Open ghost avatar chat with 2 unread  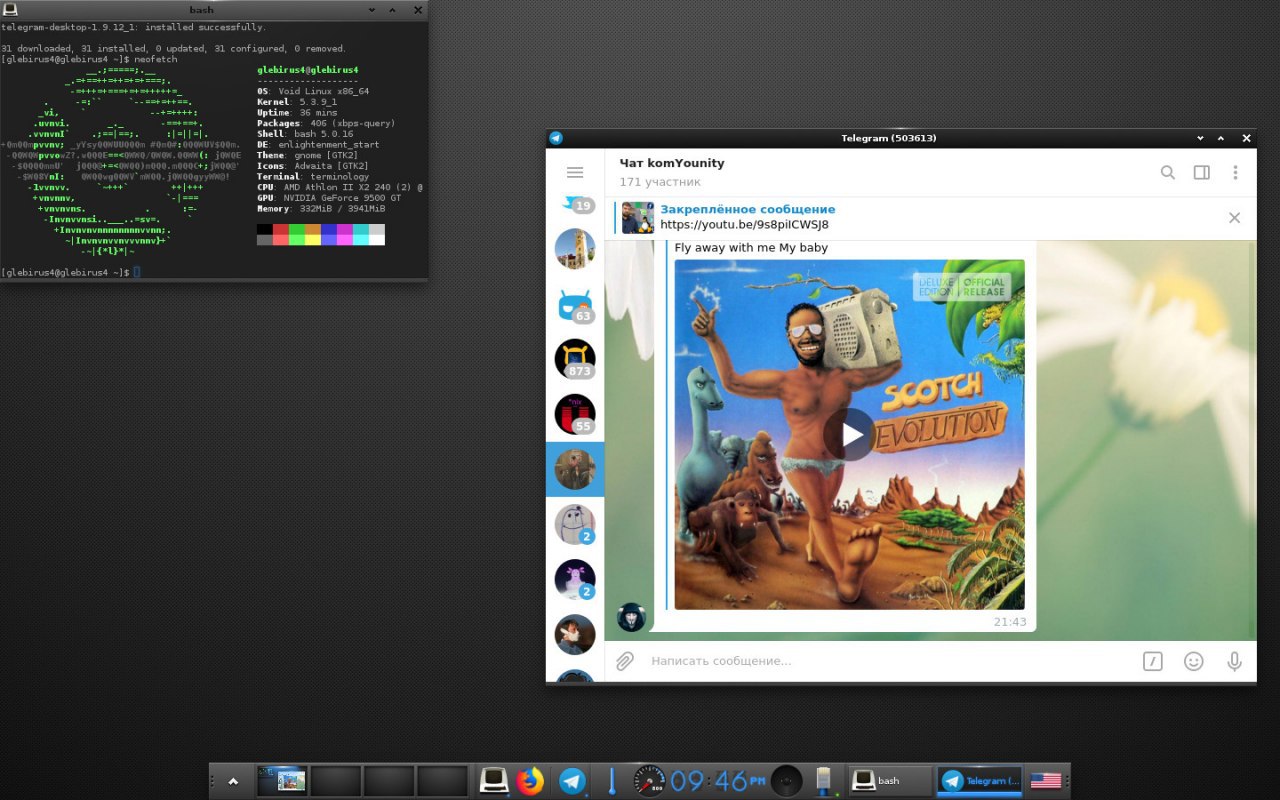pyautogui.click(x=575, y=524)
